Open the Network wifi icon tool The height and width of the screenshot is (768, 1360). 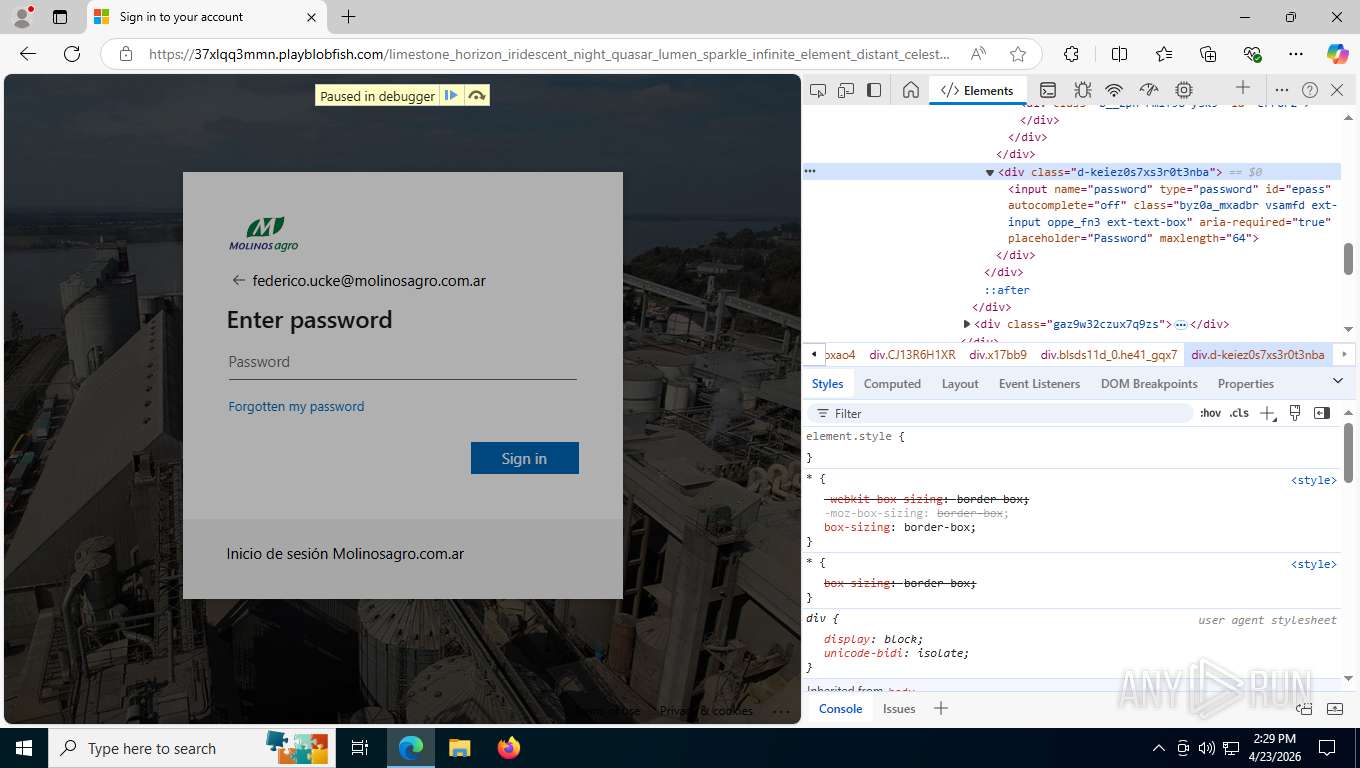[x=1114, y=90]
